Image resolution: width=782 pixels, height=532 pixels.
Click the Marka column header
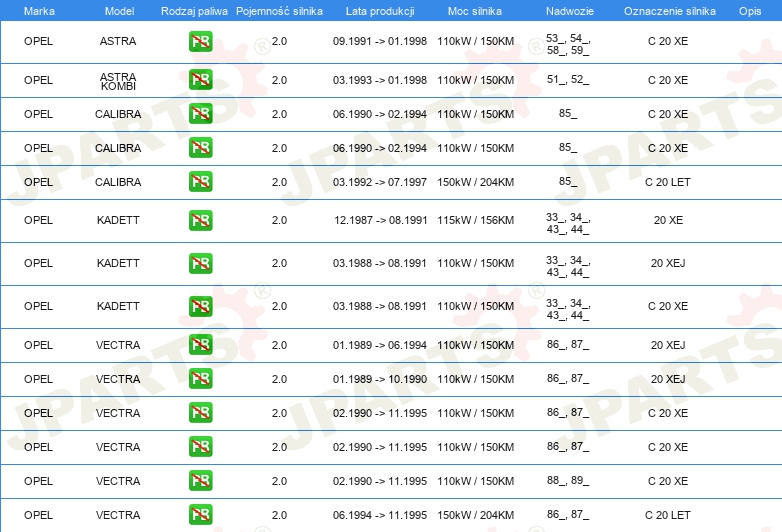pos(39,11)
